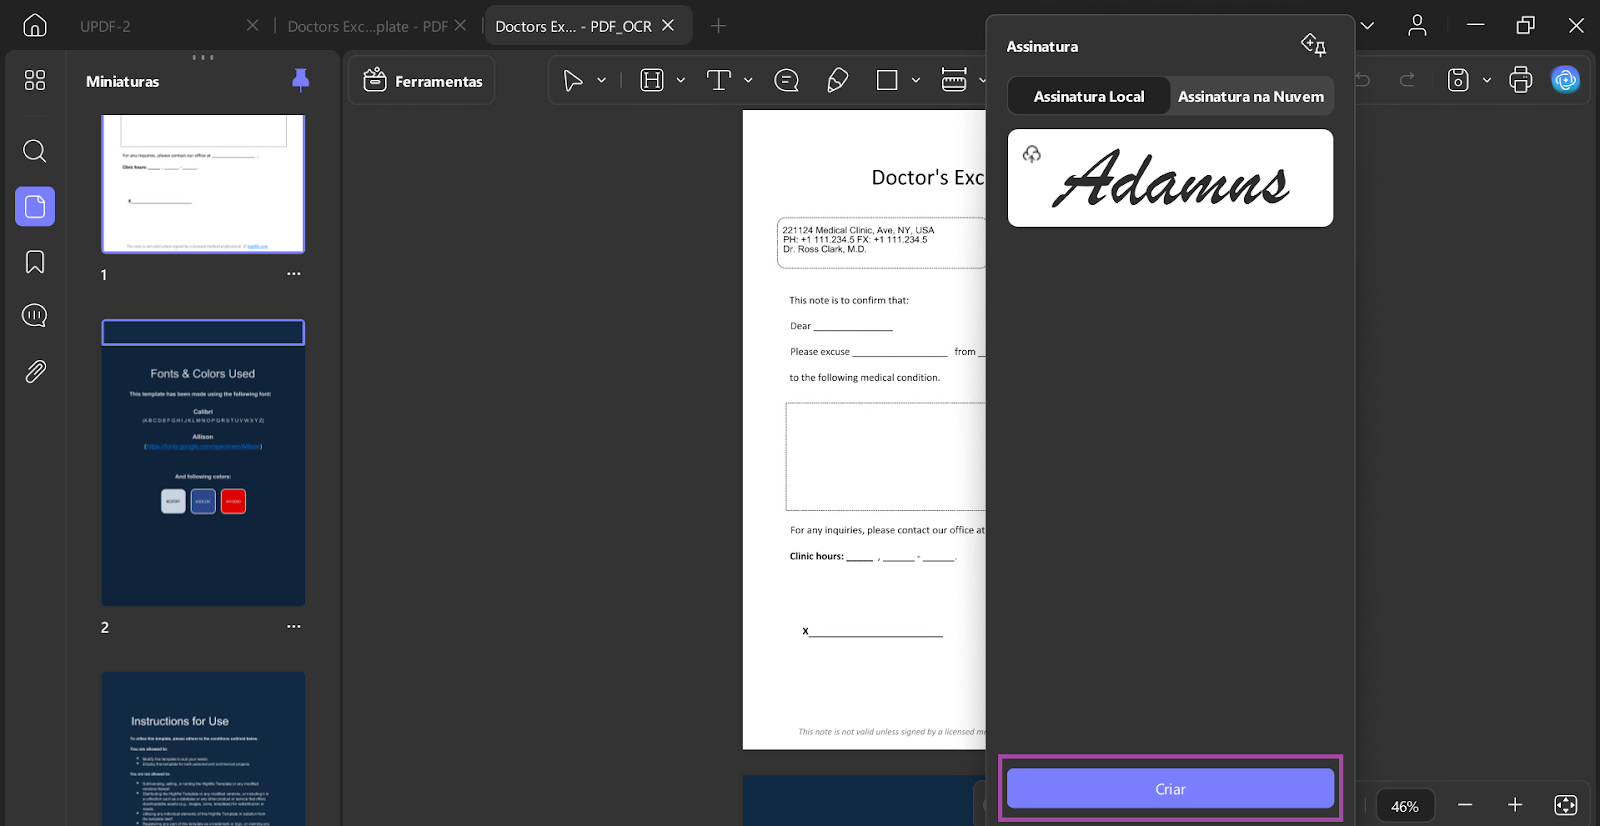This screenshot has height=826, width=1600.
Task: Open Fonts & Colors Used page thumbnail
Action: pos(203,463)
